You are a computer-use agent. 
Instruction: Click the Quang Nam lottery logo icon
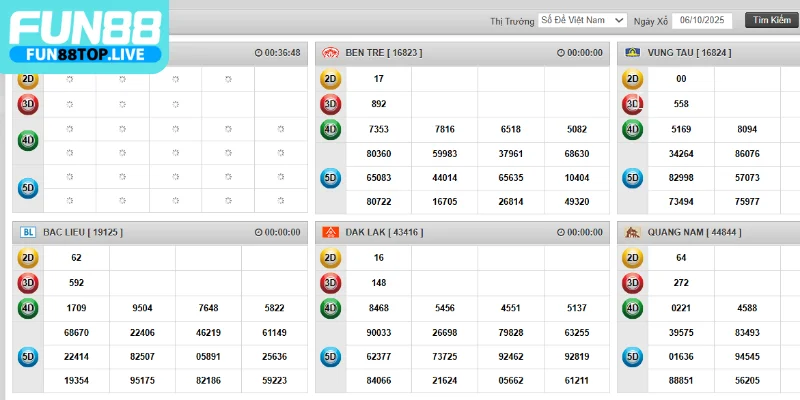tap(633, 232)
